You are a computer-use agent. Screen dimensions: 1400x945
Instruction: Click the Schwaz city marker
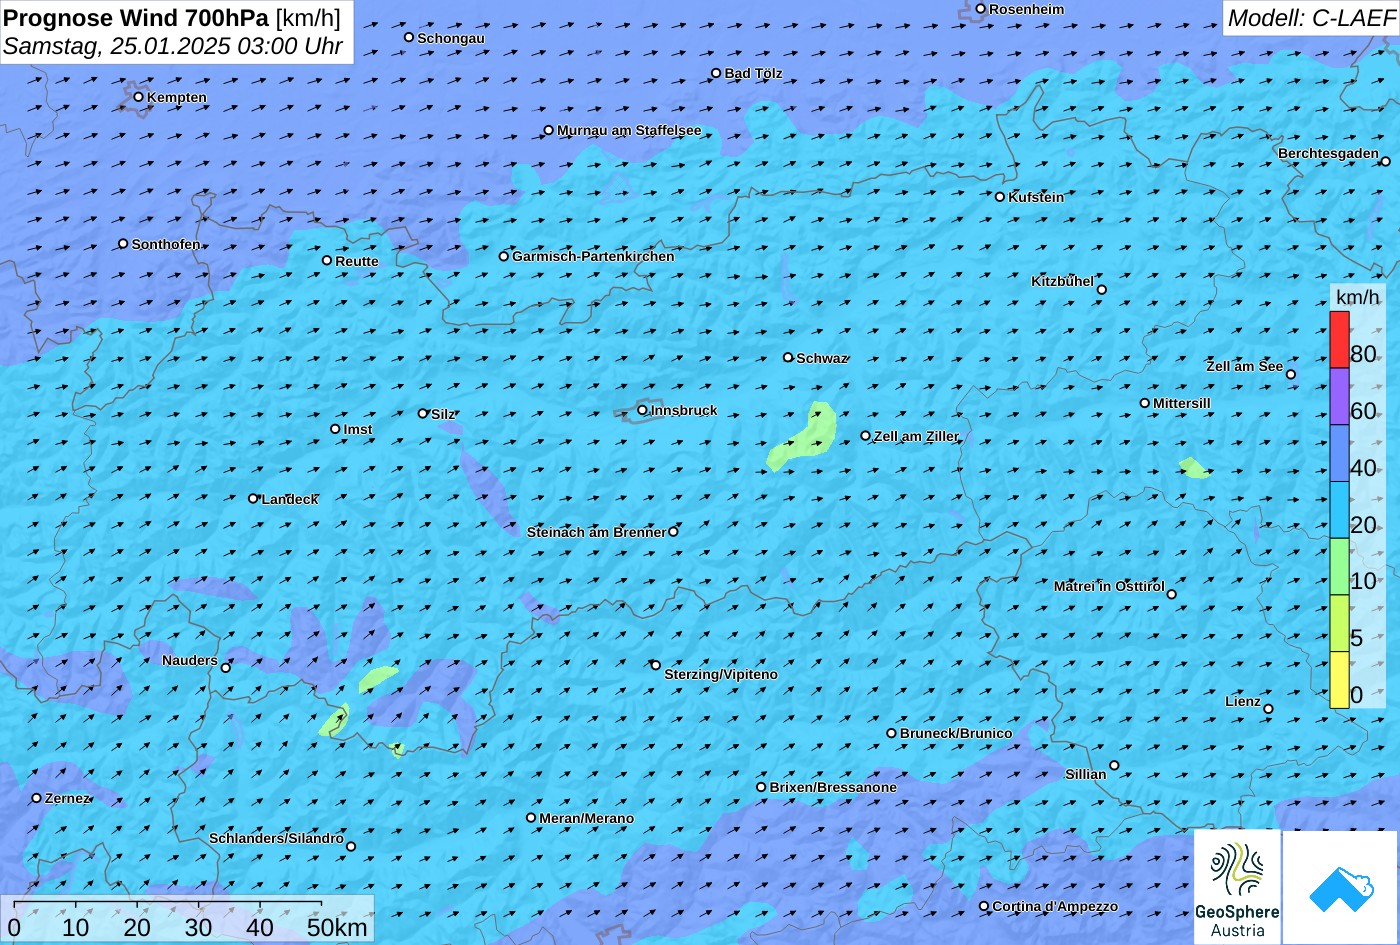[x=788, y=357]
